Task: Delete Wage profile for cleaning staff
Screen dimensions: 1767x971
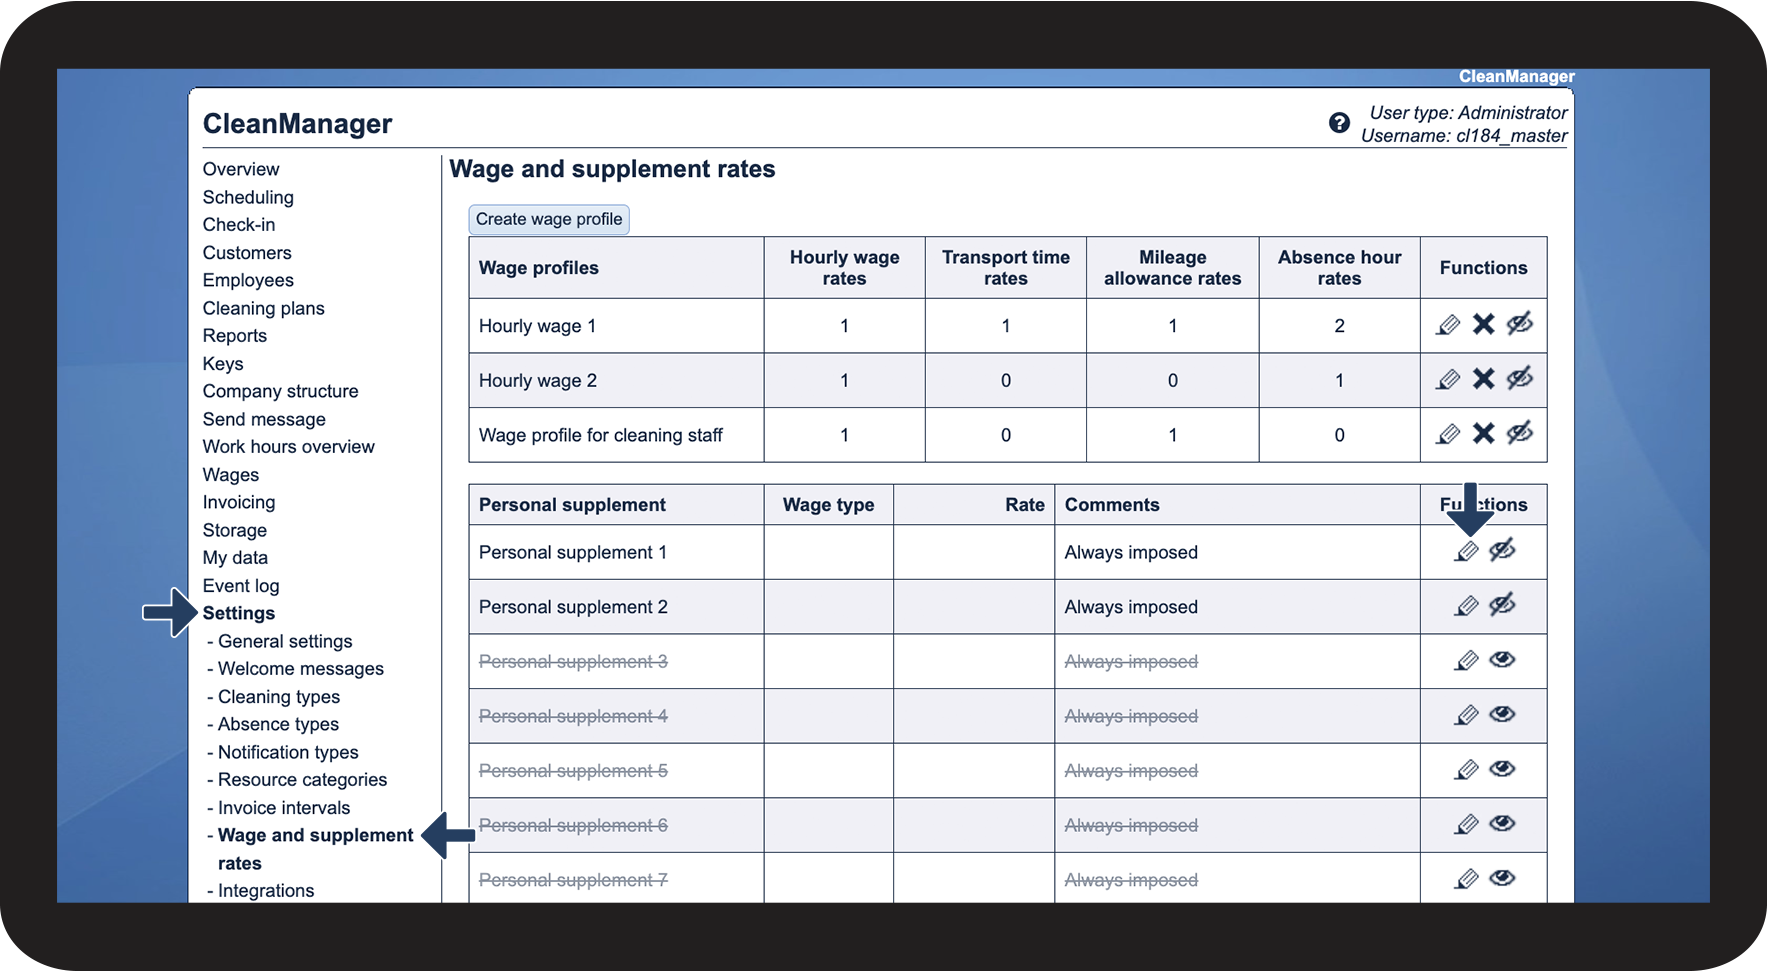Action: 1484,434
